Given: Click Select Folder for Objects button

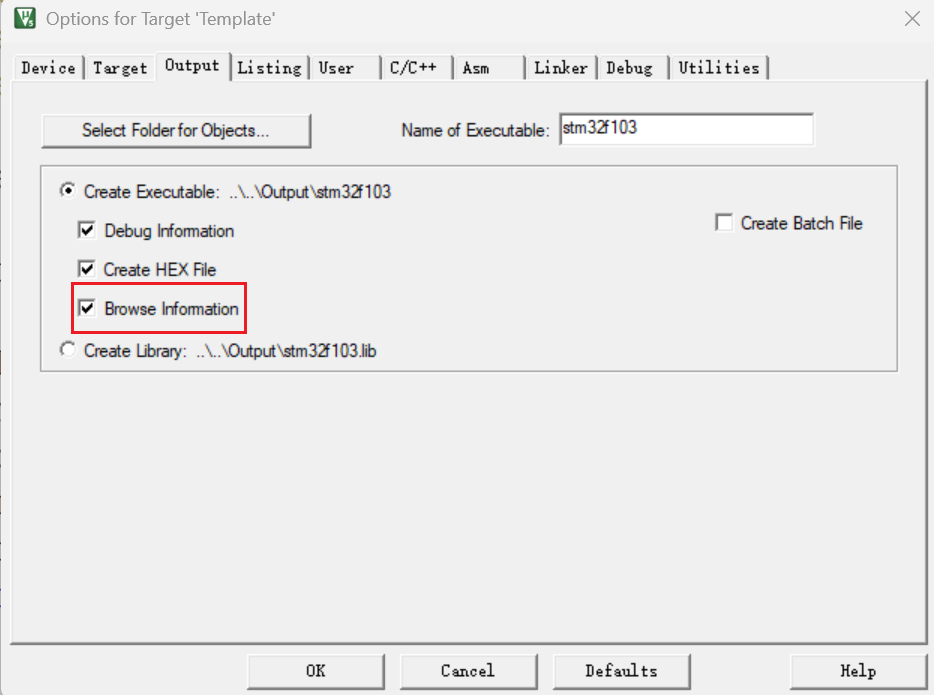Looking at the screenshot, I should [176, 130].
